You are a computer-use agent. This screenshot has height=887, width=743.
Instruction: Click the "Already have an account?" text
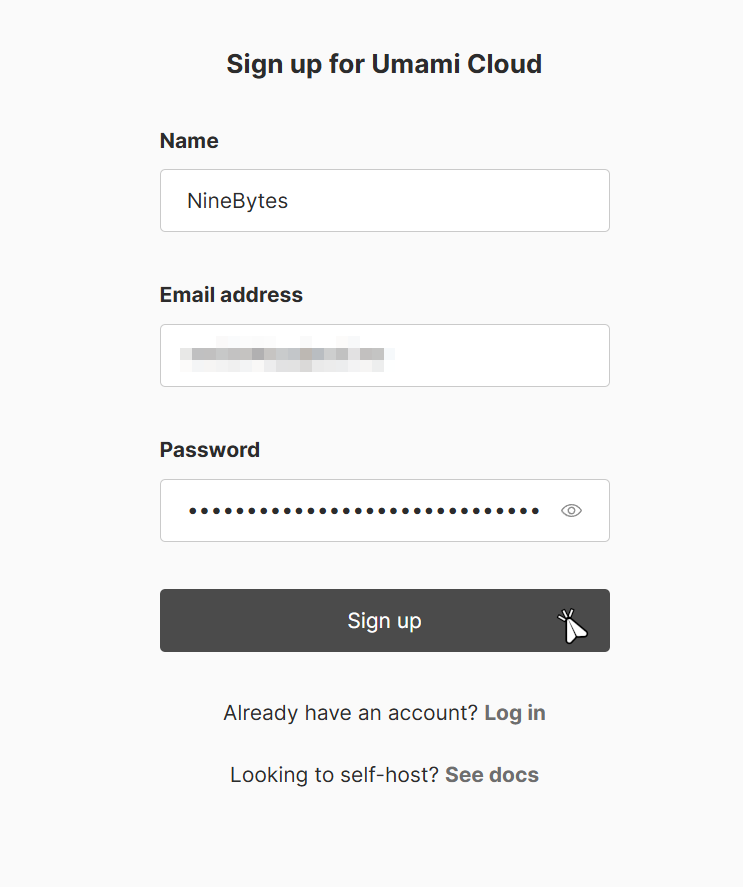pyautogui.click(x=351, y=713)
